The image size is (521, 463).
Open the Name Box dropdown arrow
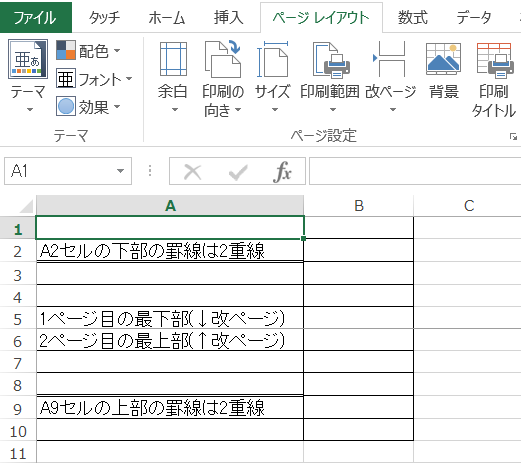[x=120, y=171]
